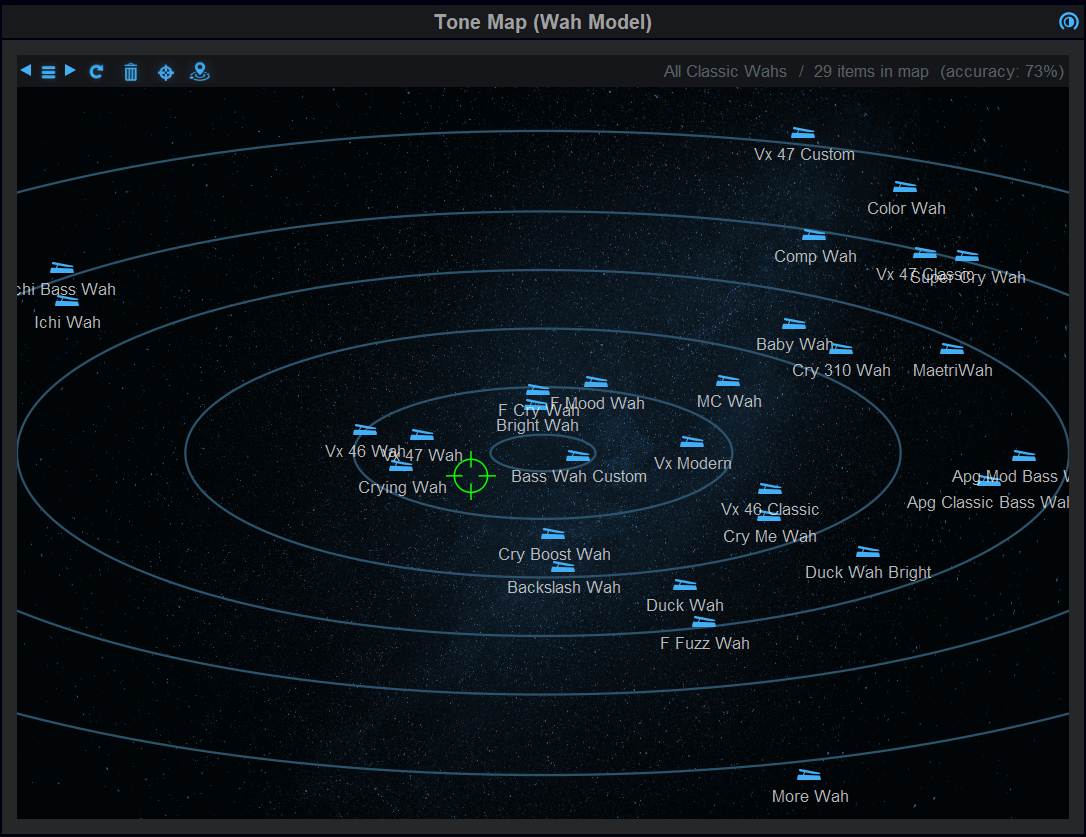Open the map list menu

(x=48, y=72)
